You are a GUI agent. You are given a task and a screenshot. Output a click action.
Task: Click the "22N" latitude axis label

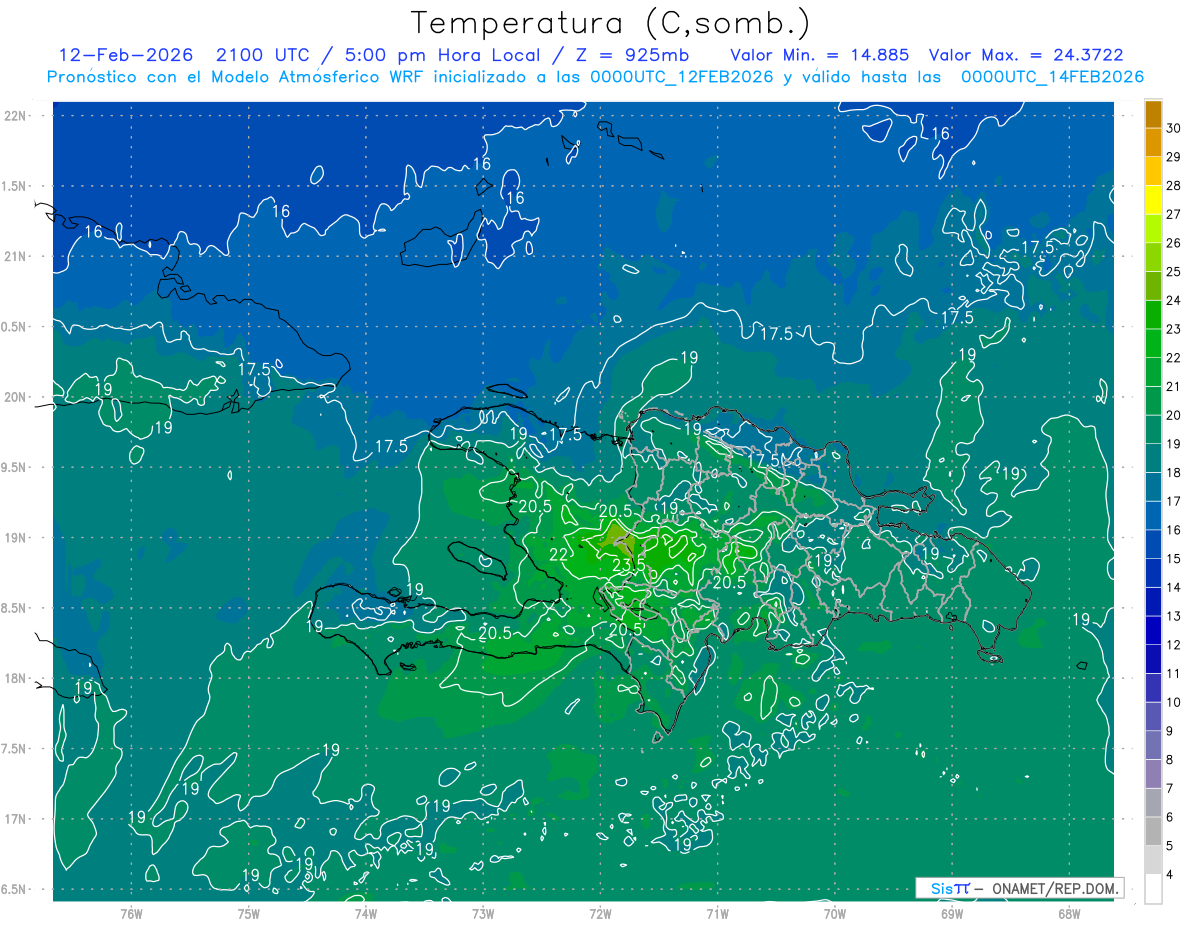pyautogui.click(x=16, y=116)
